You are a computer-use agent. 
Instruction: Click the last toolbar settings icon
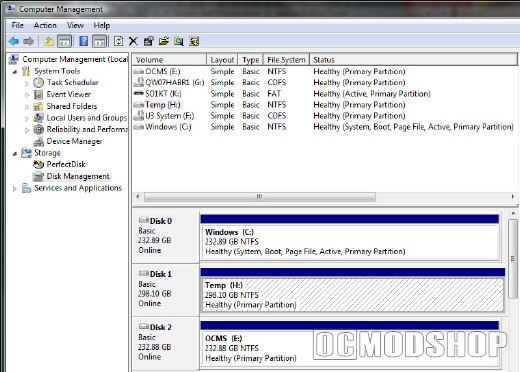pyautogui.click(x=194, y=41)
